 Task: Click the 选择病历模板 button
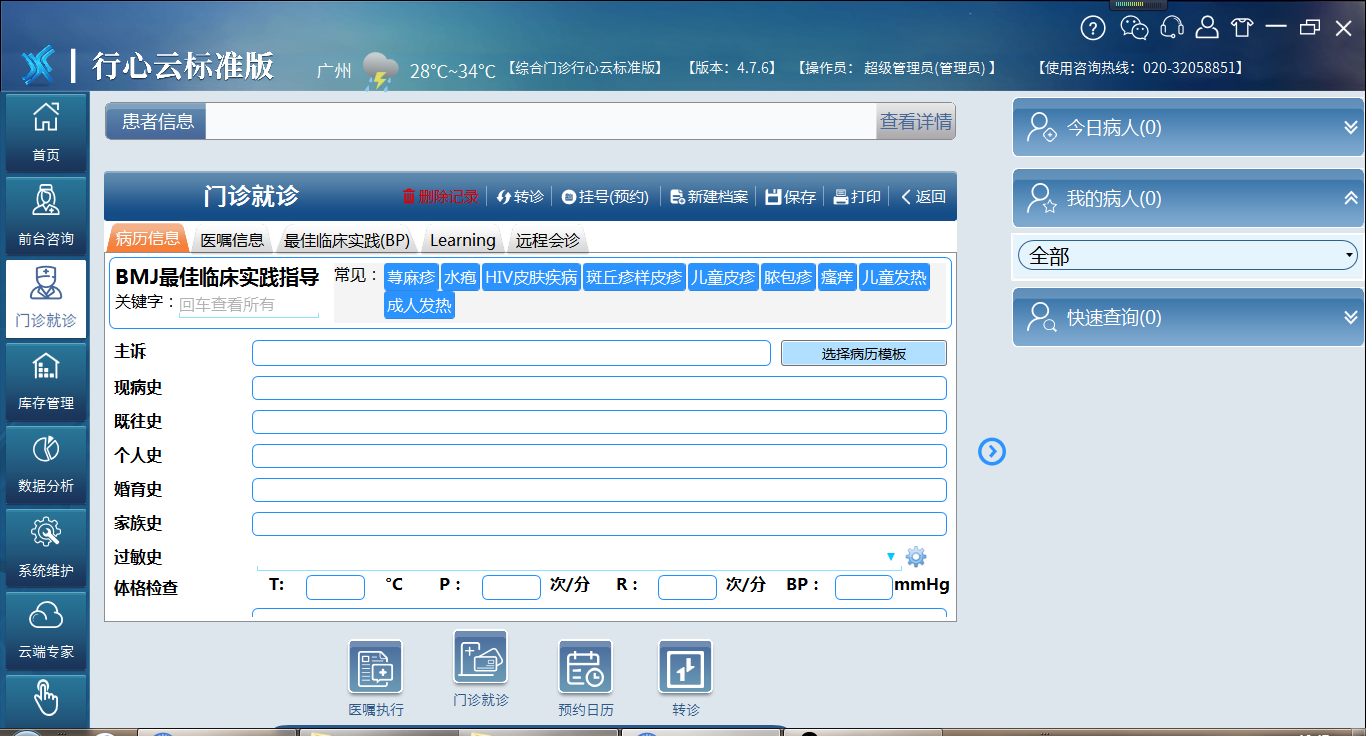pos(864,353)
